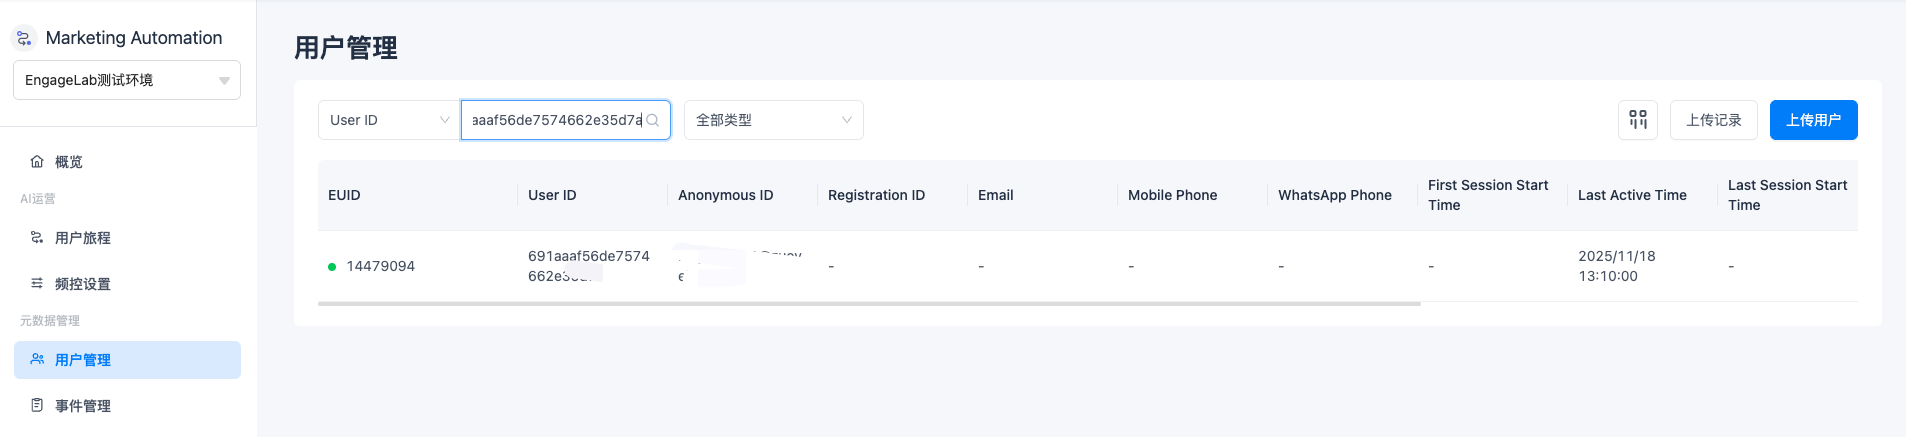Screen dimensions: 1906x437
Task: Focus the User ID search input field
Action: pos(556,120)
